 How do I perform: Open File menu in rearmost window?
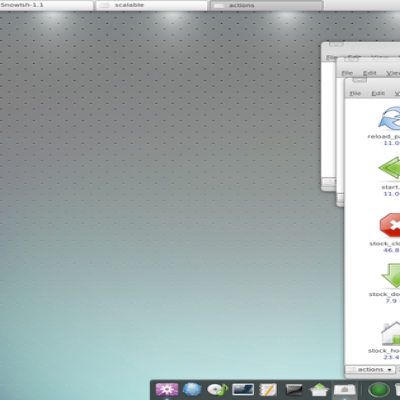point(332,58)
